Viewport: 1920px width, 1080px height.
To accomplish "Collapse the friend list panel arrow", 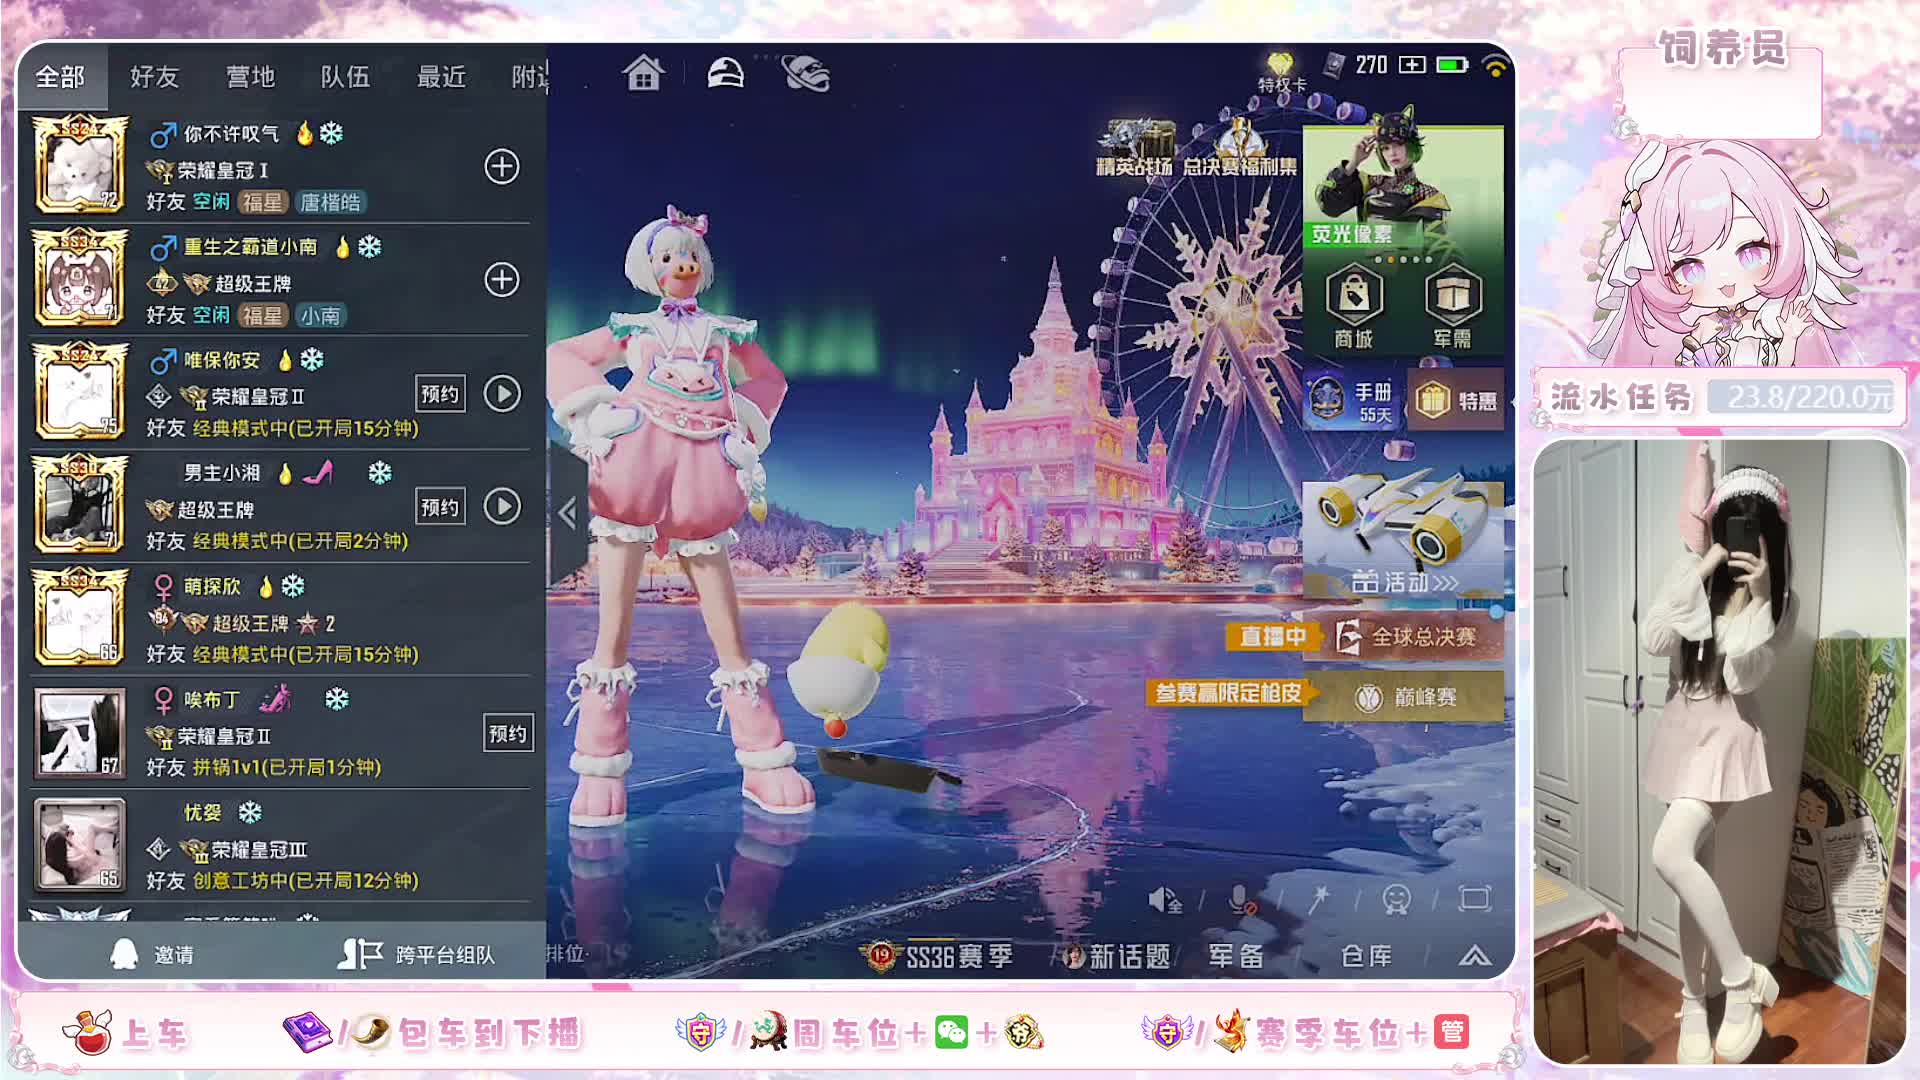I will tap(568, 513).
